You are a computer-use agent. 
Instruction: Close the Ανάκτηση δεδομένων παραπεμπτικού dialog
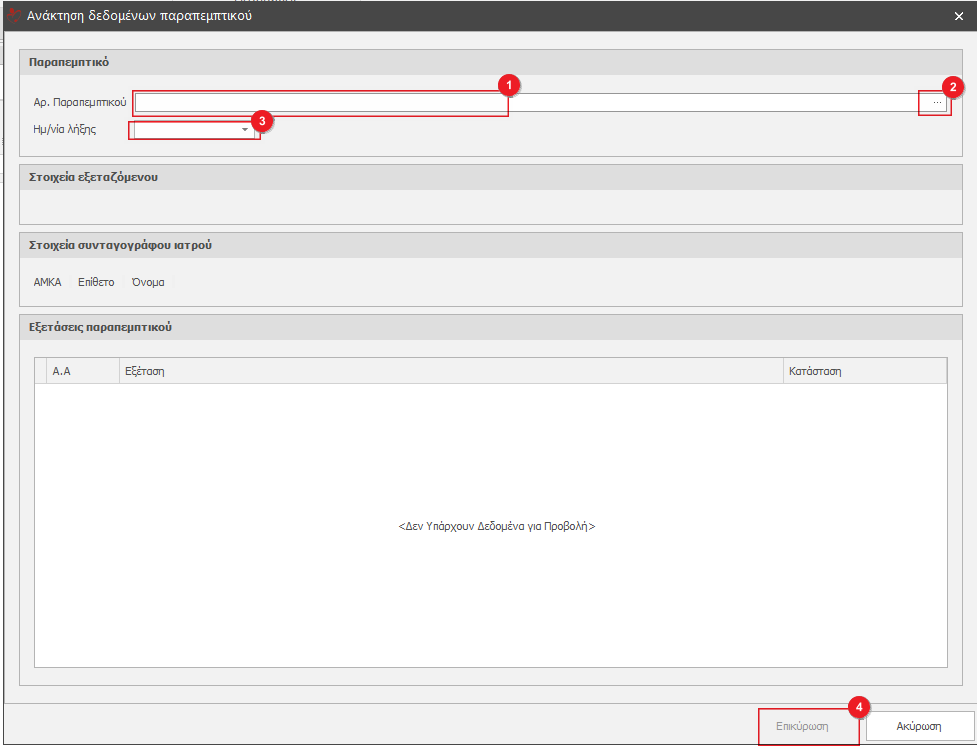click(958, 15)
